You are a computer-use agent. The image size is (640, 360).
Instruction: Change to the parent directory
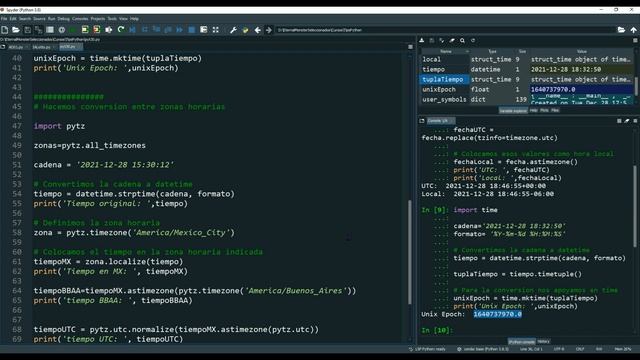pos(633,30)
